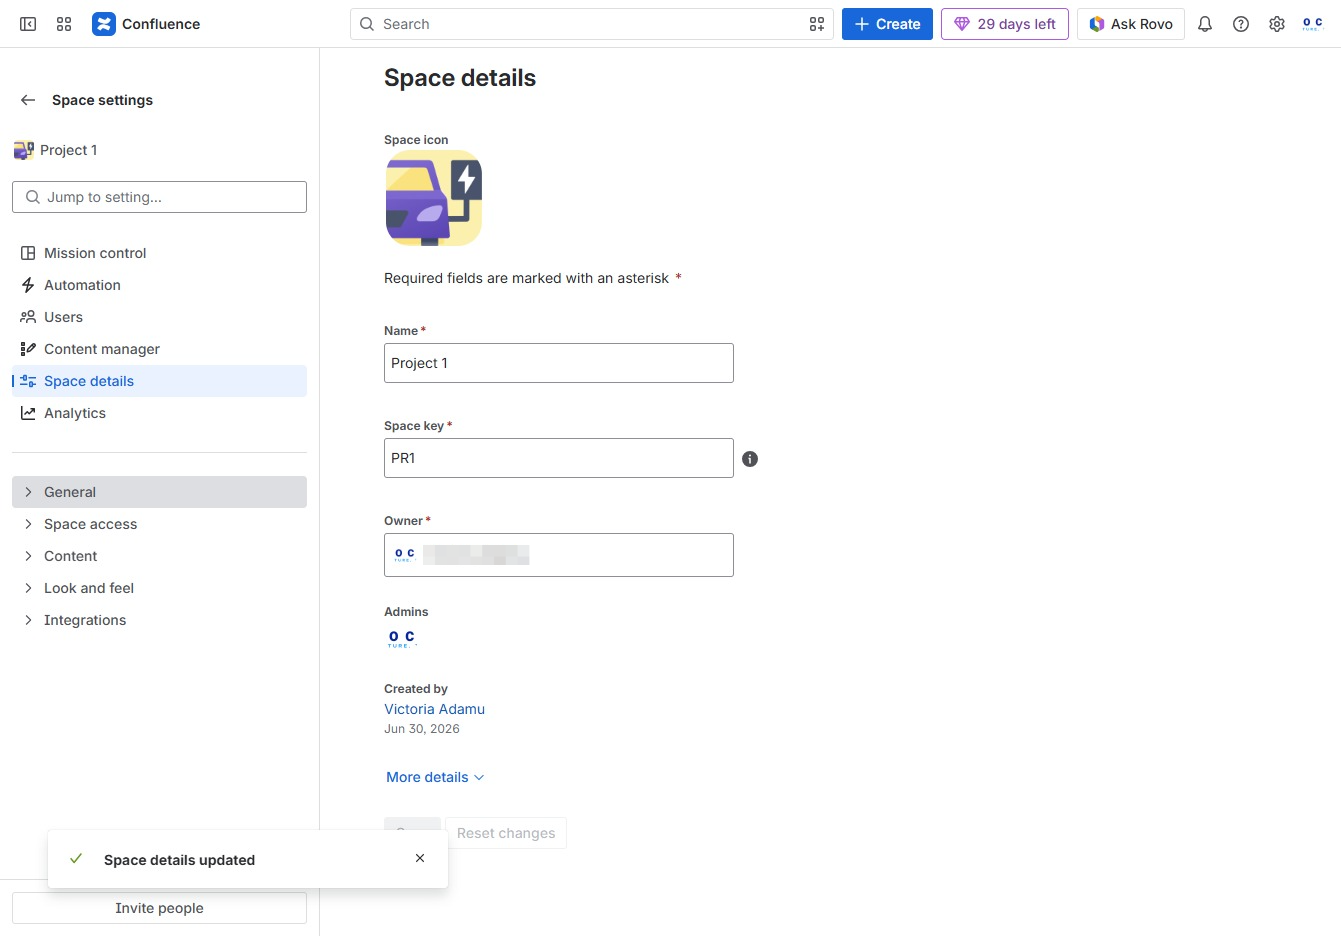The image size is (1341, 936).
Task: Click the Jun 30, 2026 creation date
Action: pyautogui.click(x=422, y=729)
